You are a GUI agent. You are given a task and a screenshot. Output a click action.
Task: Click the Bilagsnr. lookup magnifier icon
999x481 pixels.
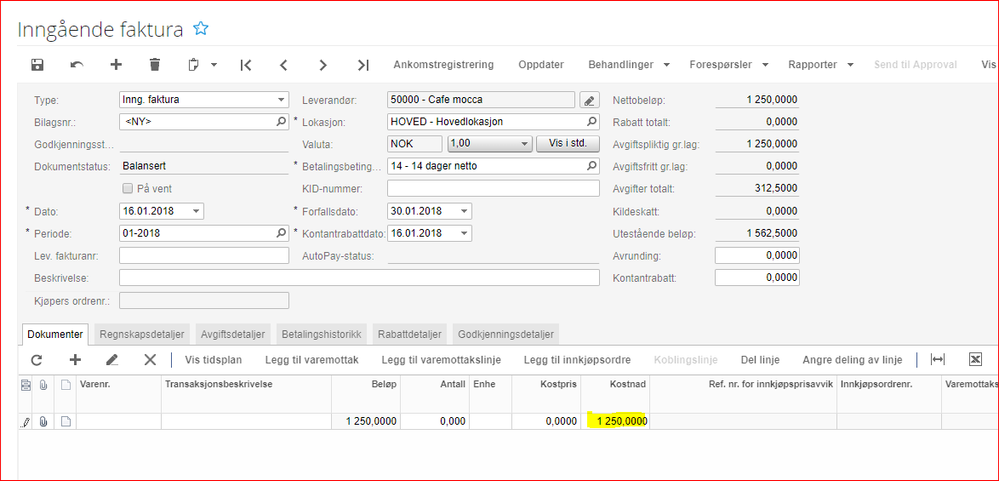coord(281,121)
